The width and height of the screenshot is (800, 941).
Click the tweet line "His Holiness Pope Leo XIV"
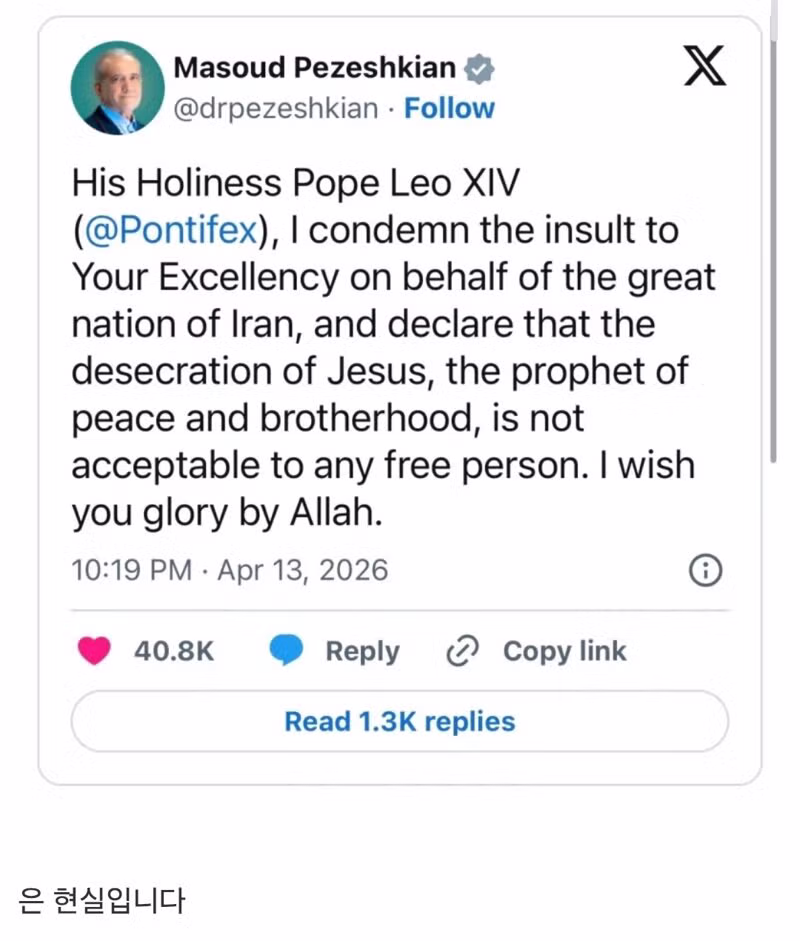(296, 183)
